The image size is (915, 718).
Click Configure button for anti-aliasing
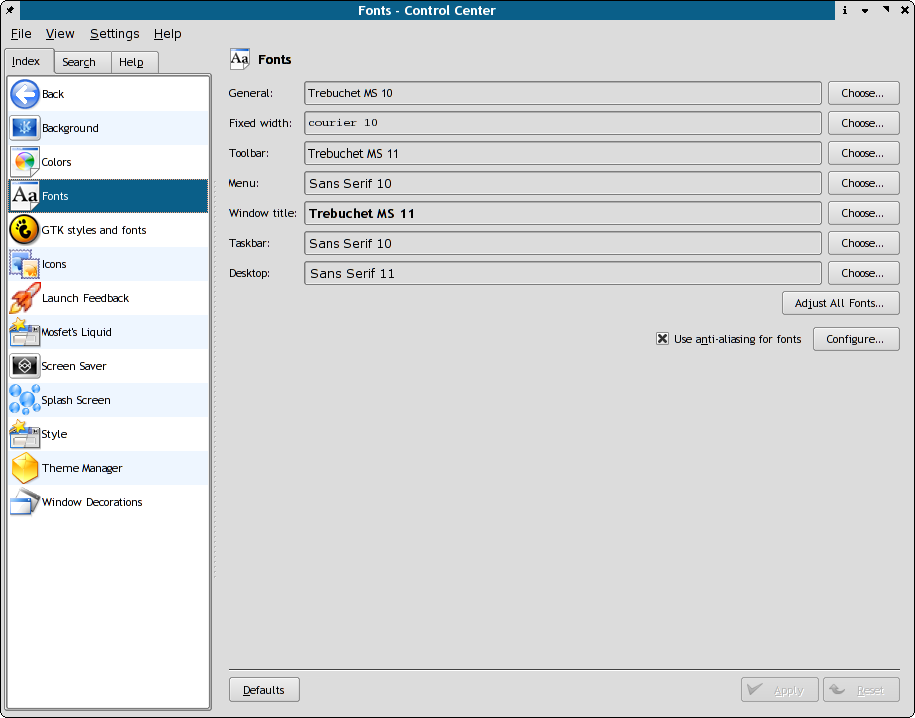tap(855, 339)
